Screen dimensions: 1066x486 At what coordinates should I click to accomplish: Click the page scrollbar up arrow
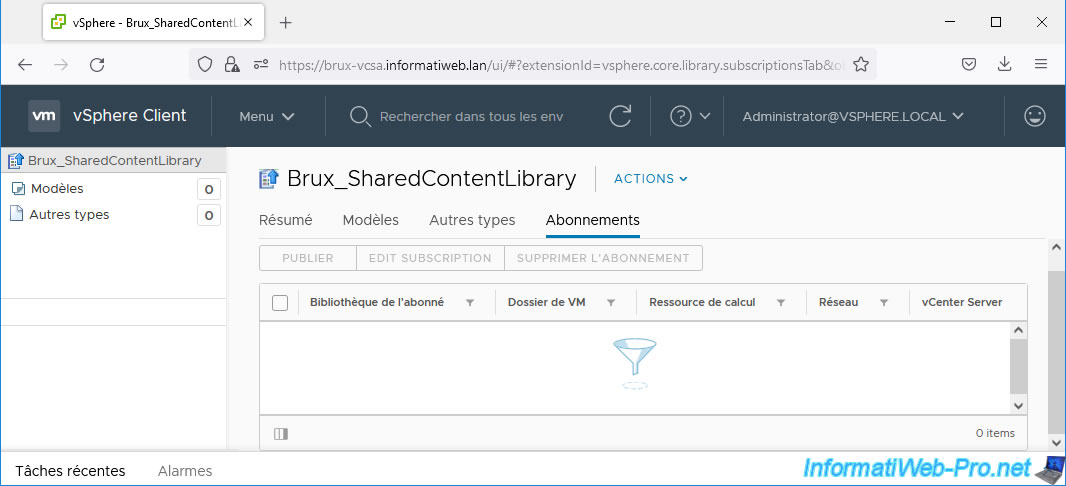coord(1057,247)
